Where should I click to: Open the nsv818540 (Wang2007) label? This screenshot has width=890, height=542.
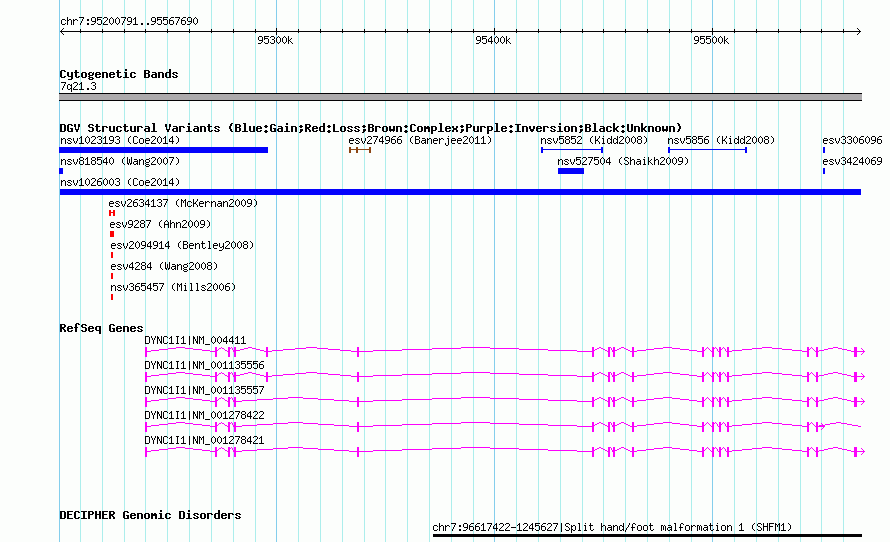click(x=120, y=161)
